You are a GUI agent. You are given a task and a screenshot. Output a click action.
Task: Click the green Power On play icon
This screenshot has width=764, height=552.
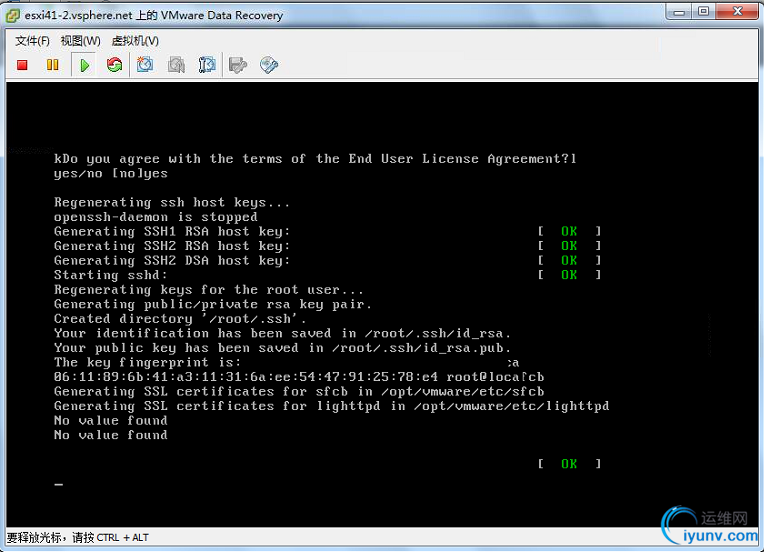[x=84, y=65]
